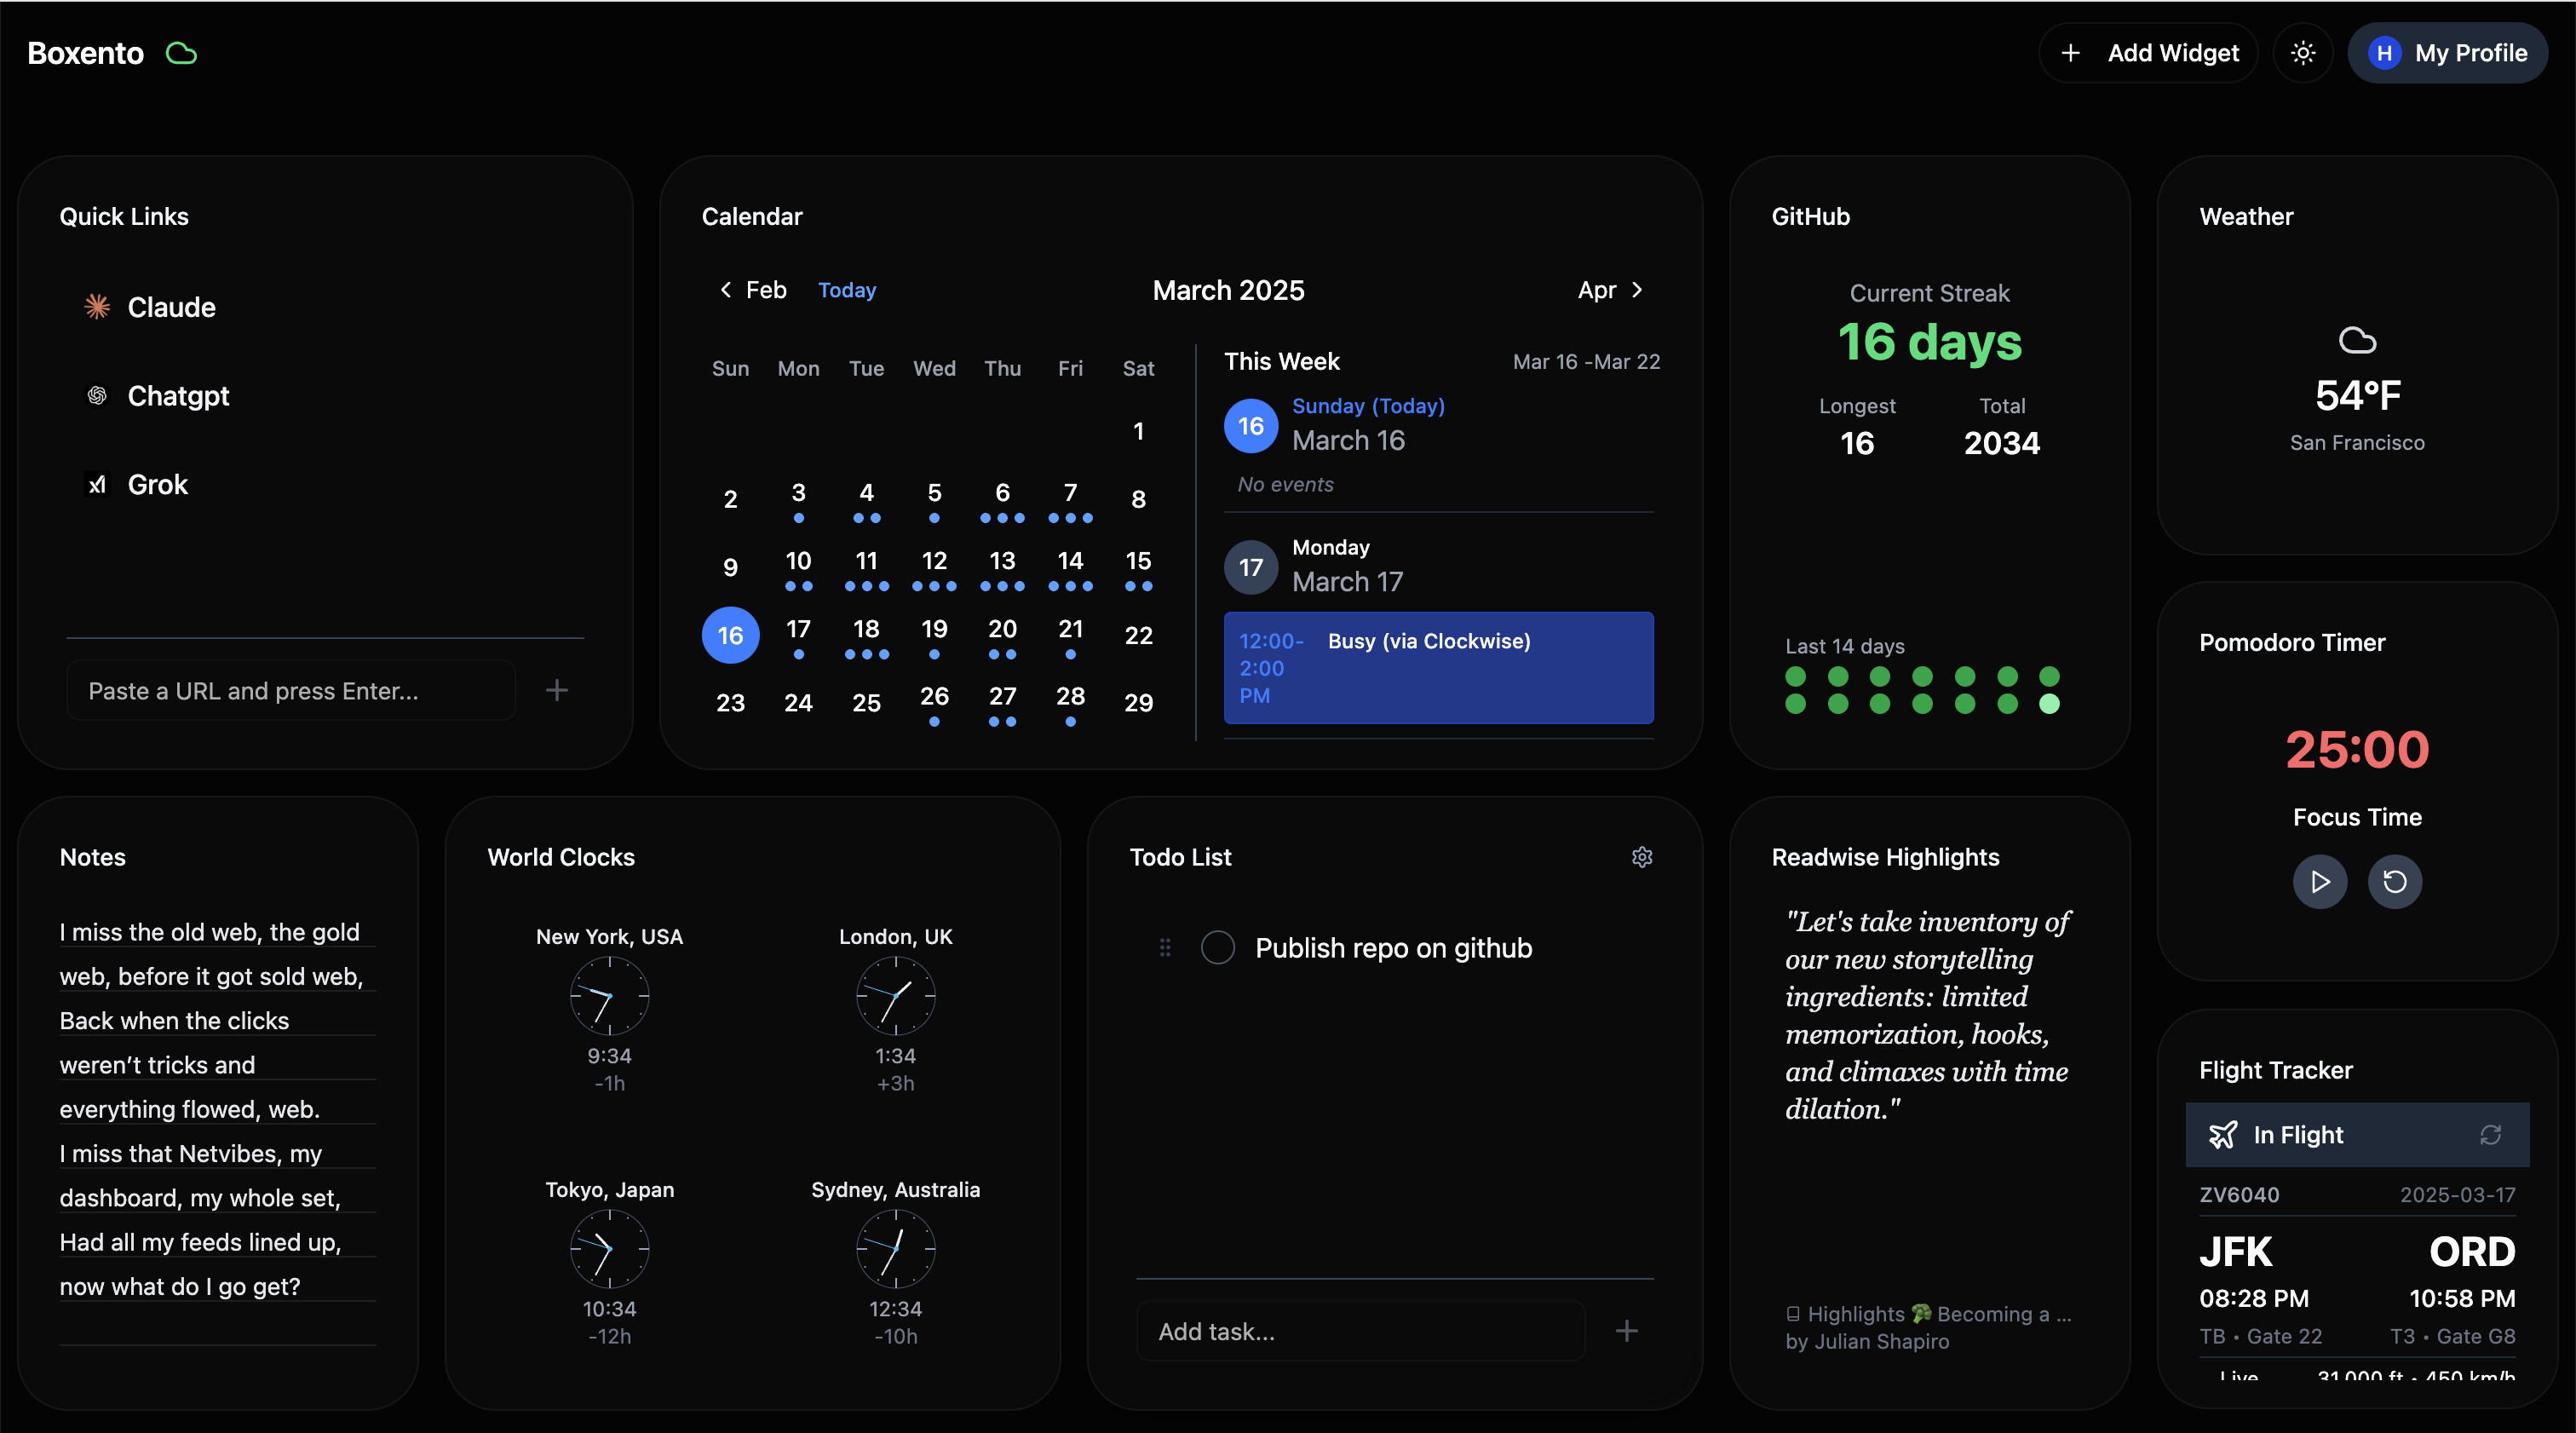Refresh the Flight Tracker status
The image size is (2576, 1433).
[x=2490, y=1134]
